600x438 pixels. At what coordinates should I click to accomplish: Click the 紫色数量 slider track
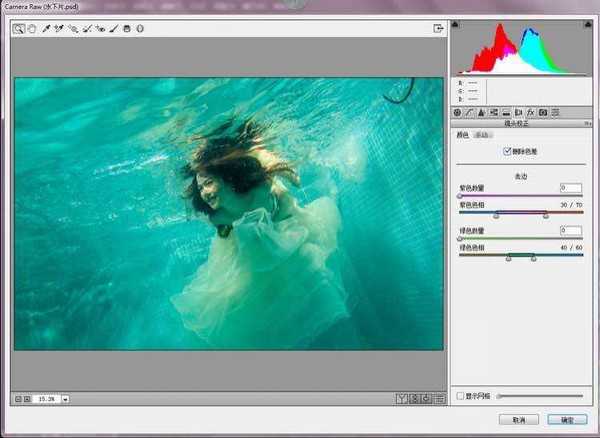tap(520, 196)
